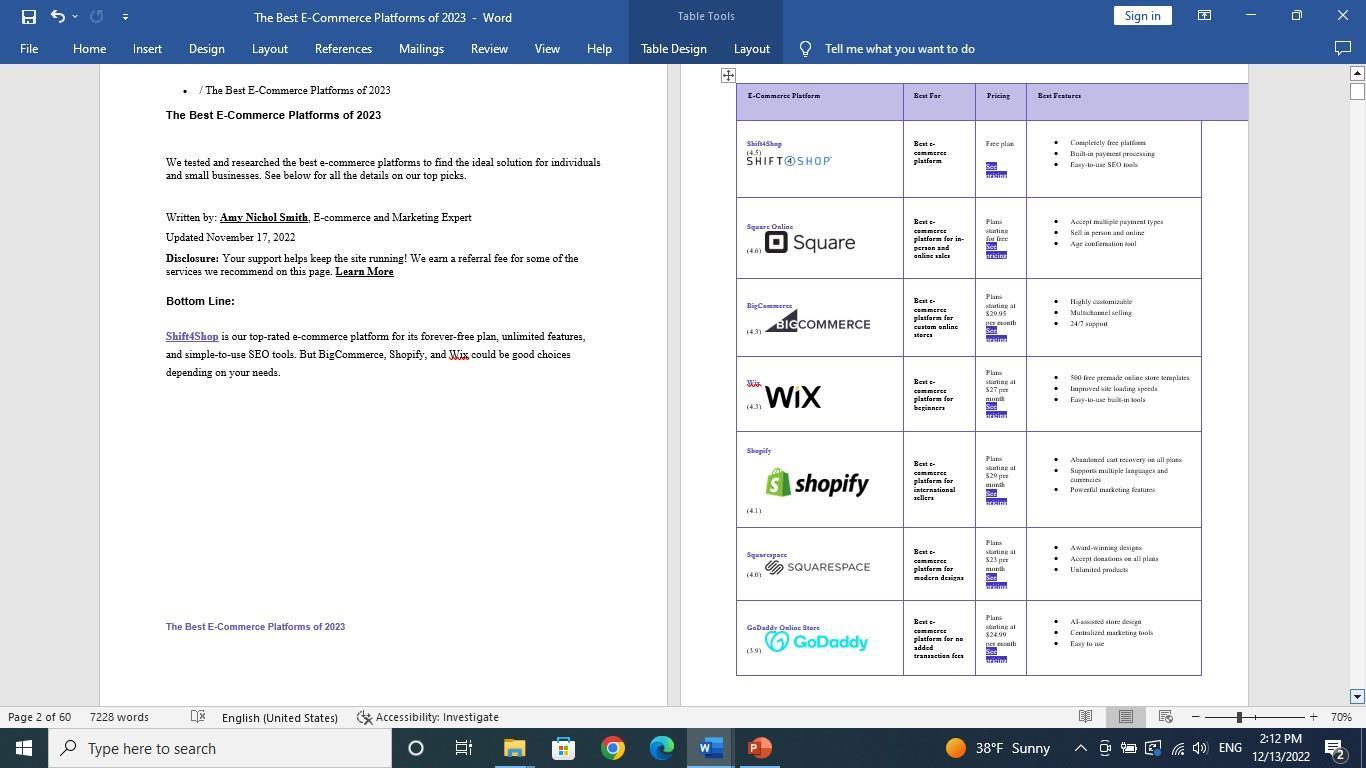Click the Wix logo image
1366x768 pixels.
792,397
